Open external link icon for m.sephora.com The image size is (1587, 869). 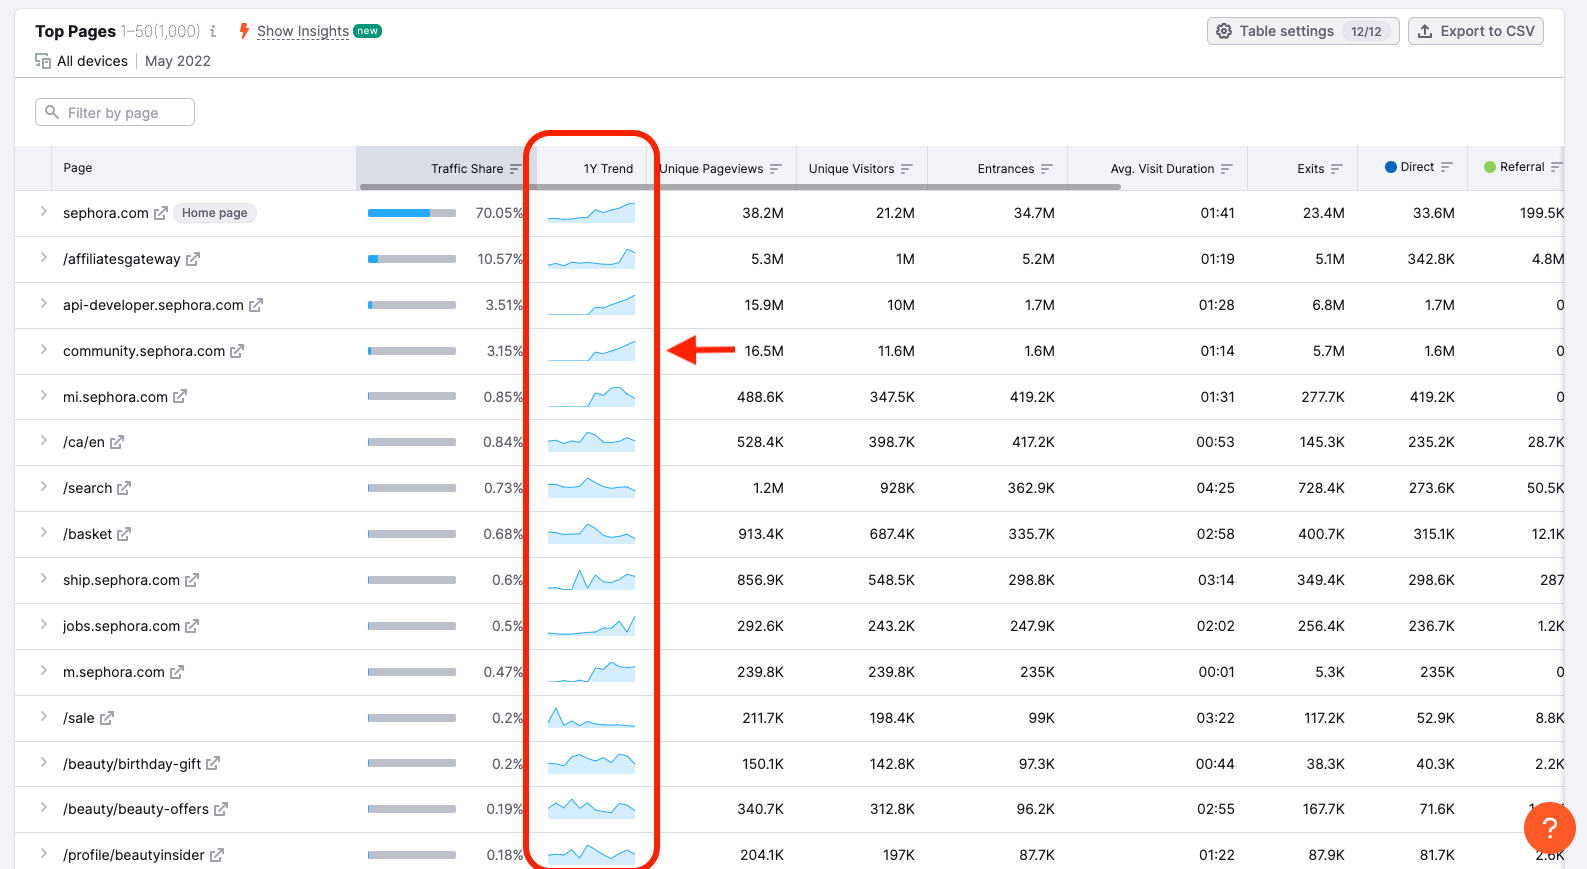[x=177, y=672]
